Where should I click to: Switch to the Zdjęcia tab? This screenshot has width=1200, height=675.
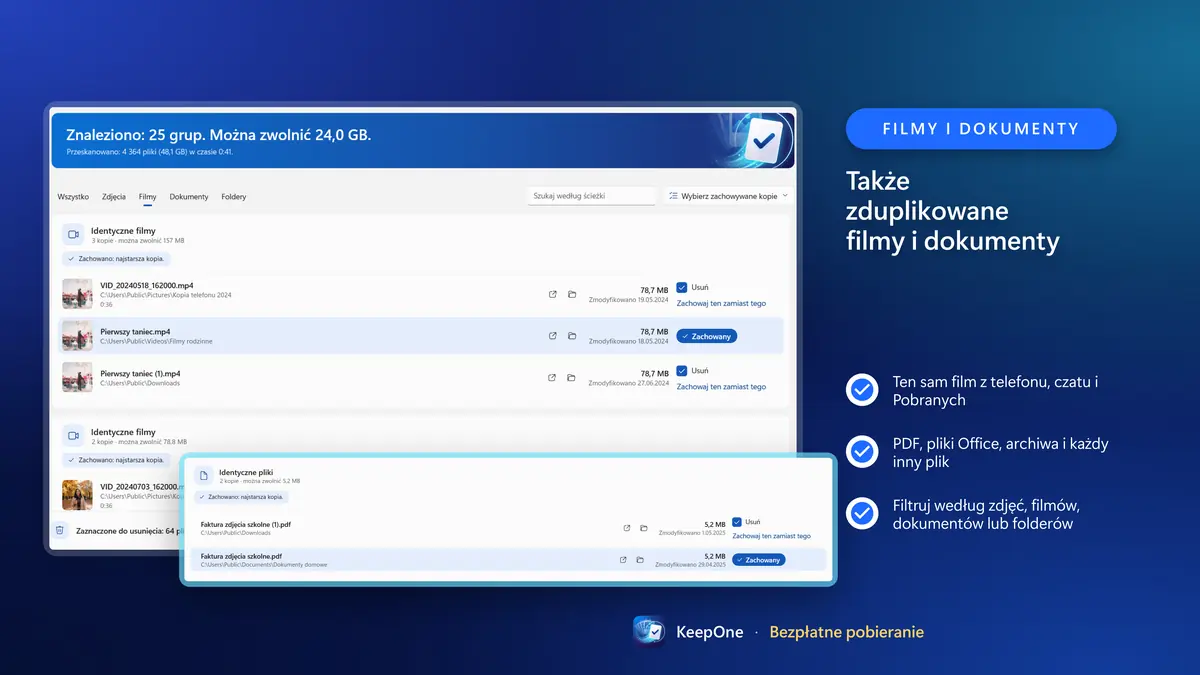(x=114, y=197)
